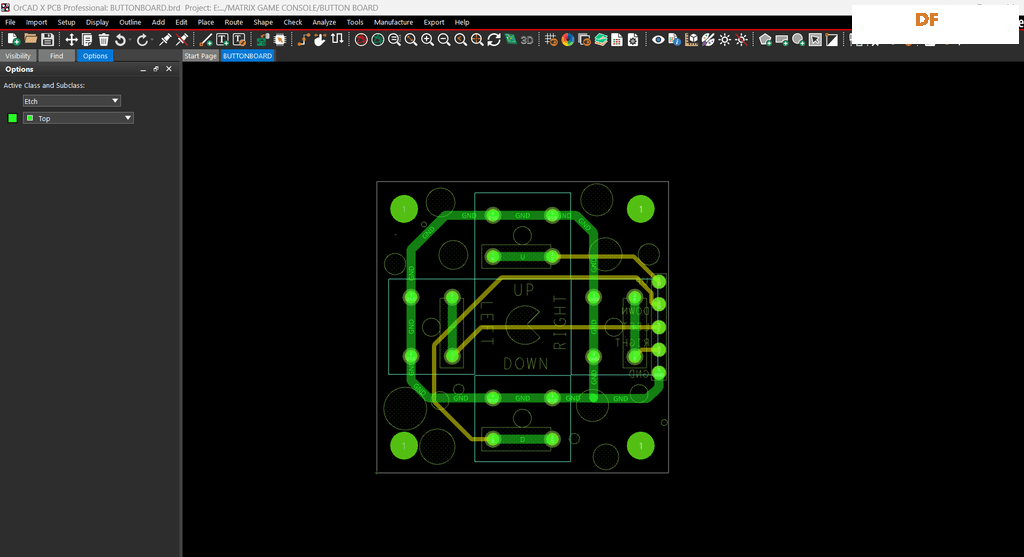The image size is (1024, 557).
Task: Click the eye visibility toolbar icon
Action: (658, 40)
